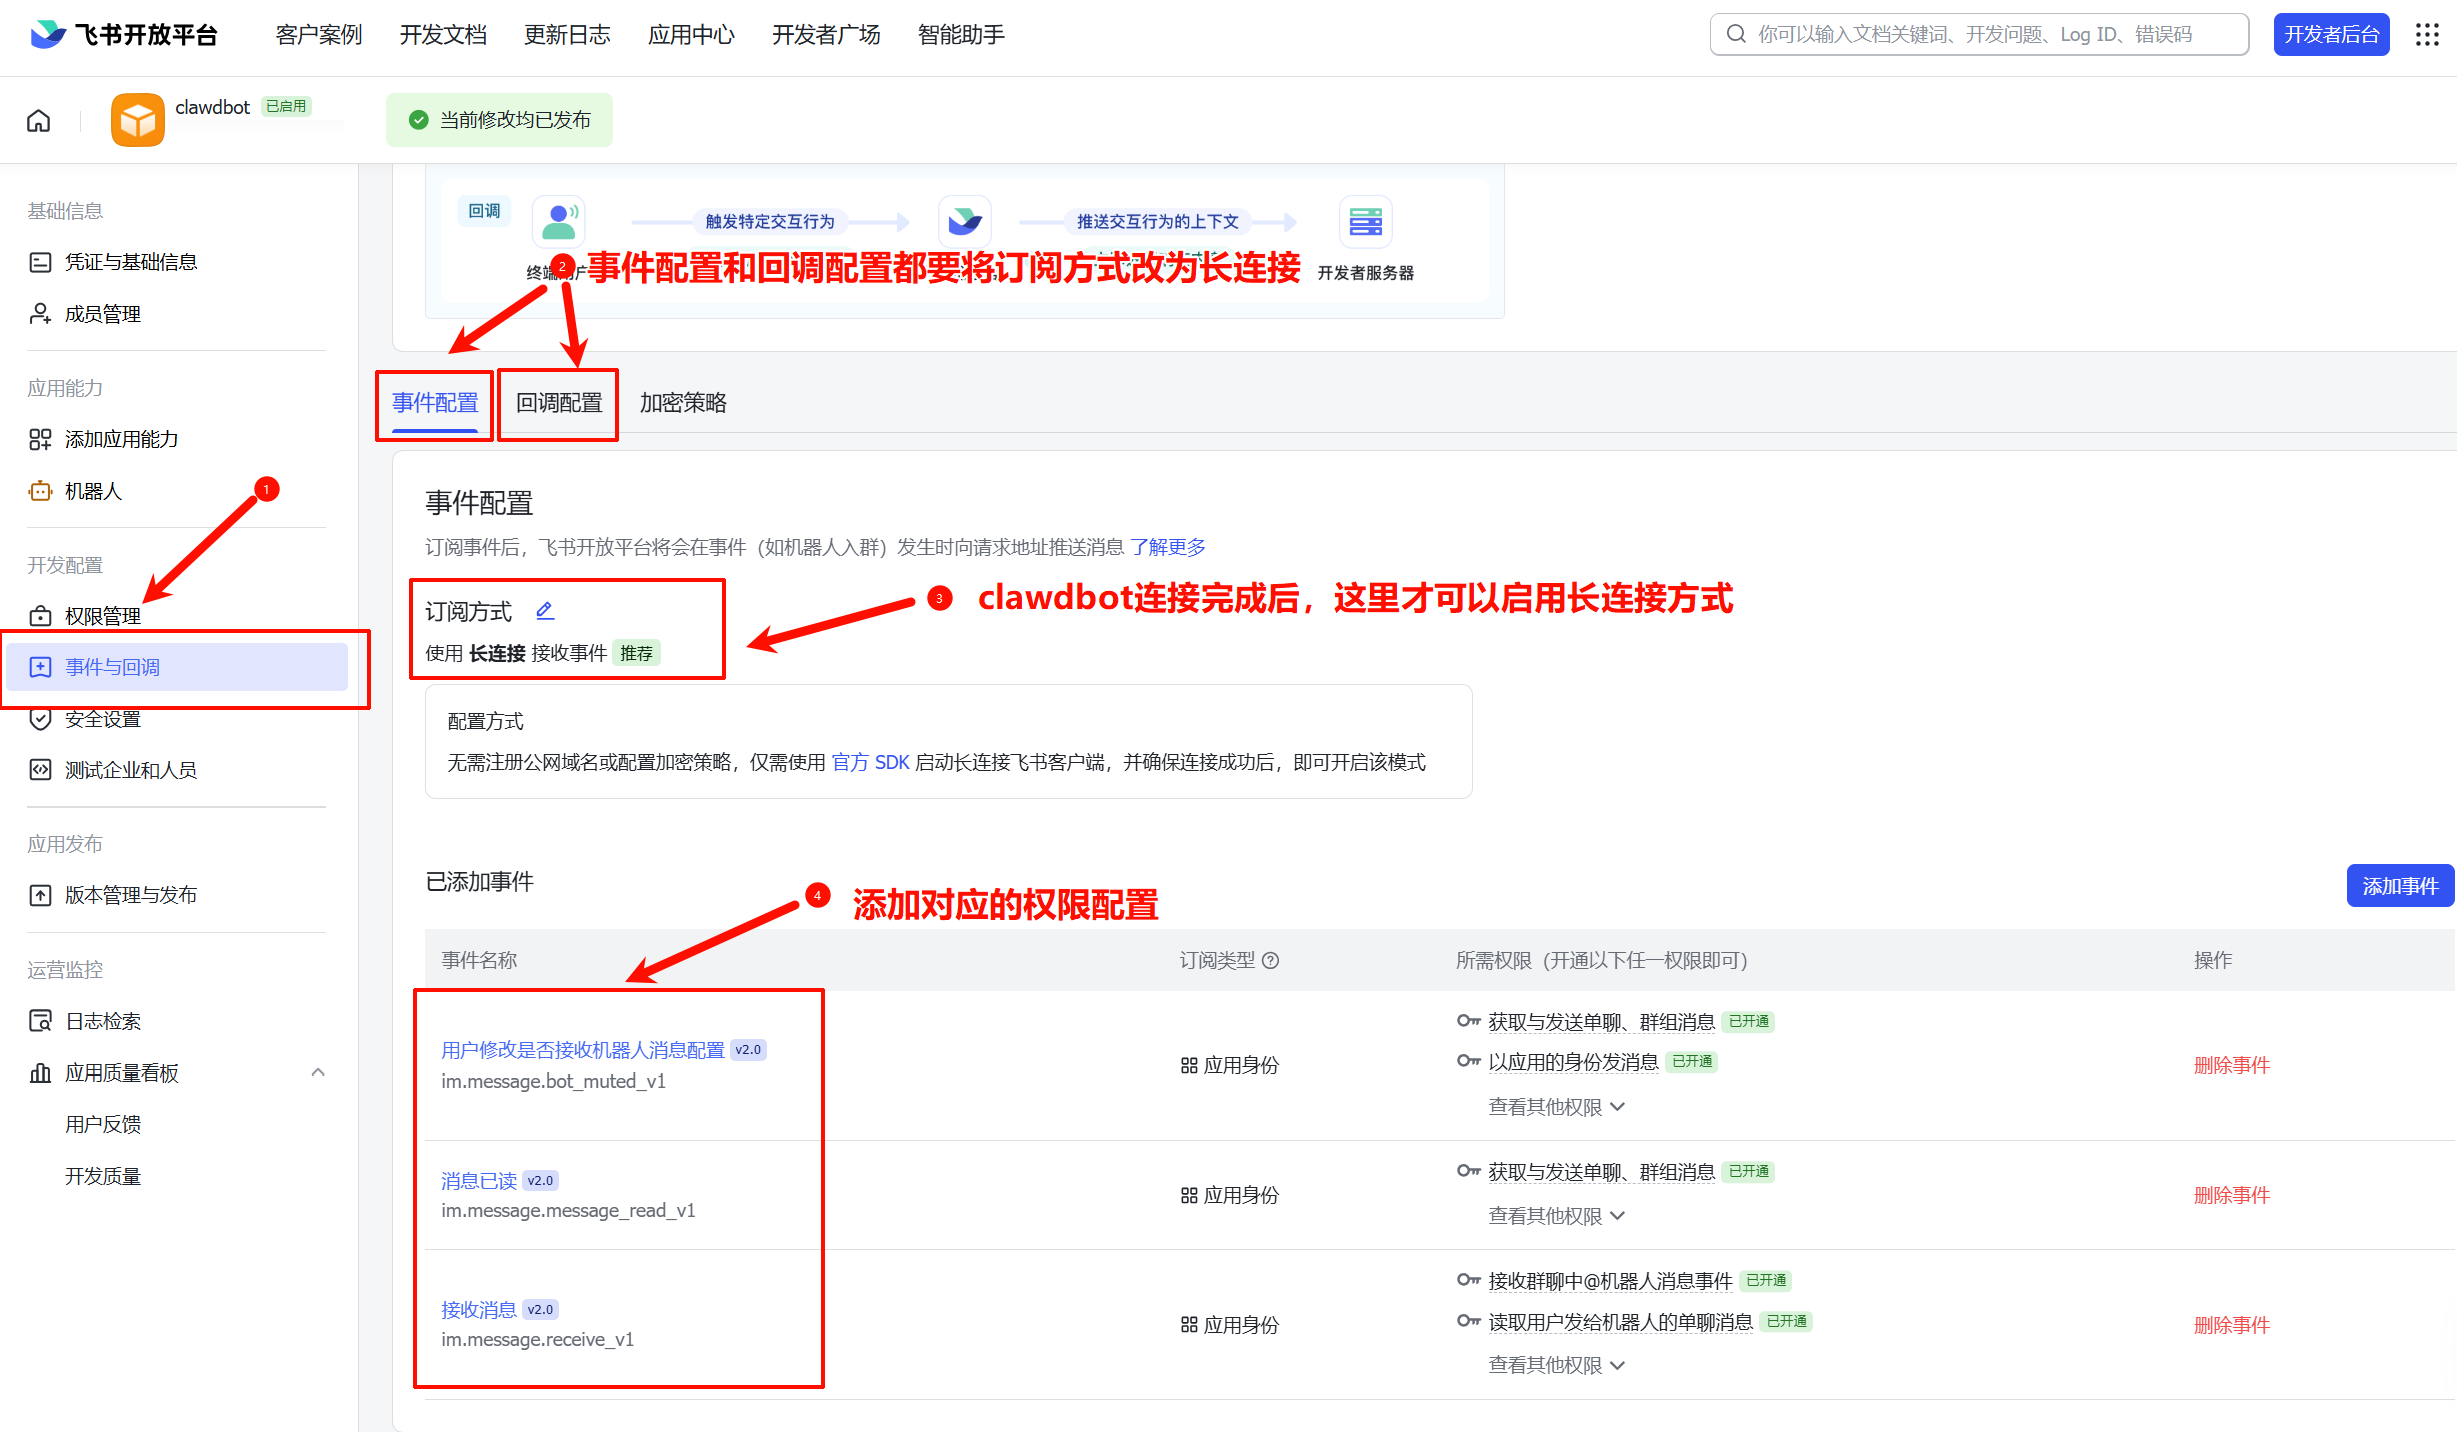Expand 查看其他权限 for the message_read event
The width and height of the screenshot is (2457, 1432).
point(1556,1215)
